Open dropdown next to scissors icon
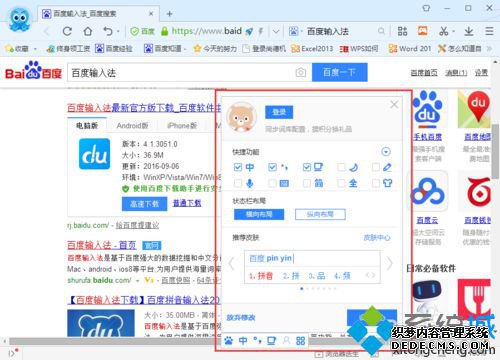 point(453,32)
